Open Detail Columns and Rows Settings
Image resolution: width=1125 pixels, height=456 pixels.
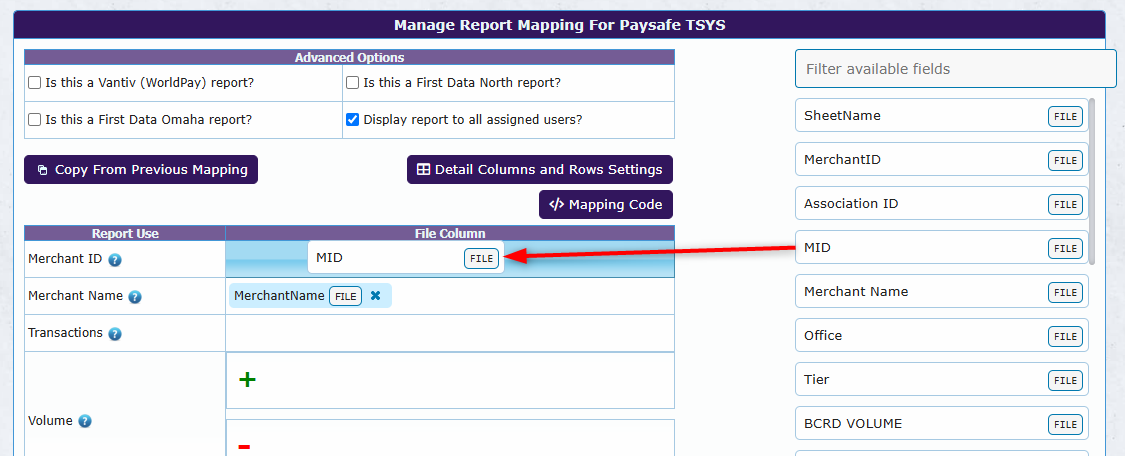click(x=540, y=170)
